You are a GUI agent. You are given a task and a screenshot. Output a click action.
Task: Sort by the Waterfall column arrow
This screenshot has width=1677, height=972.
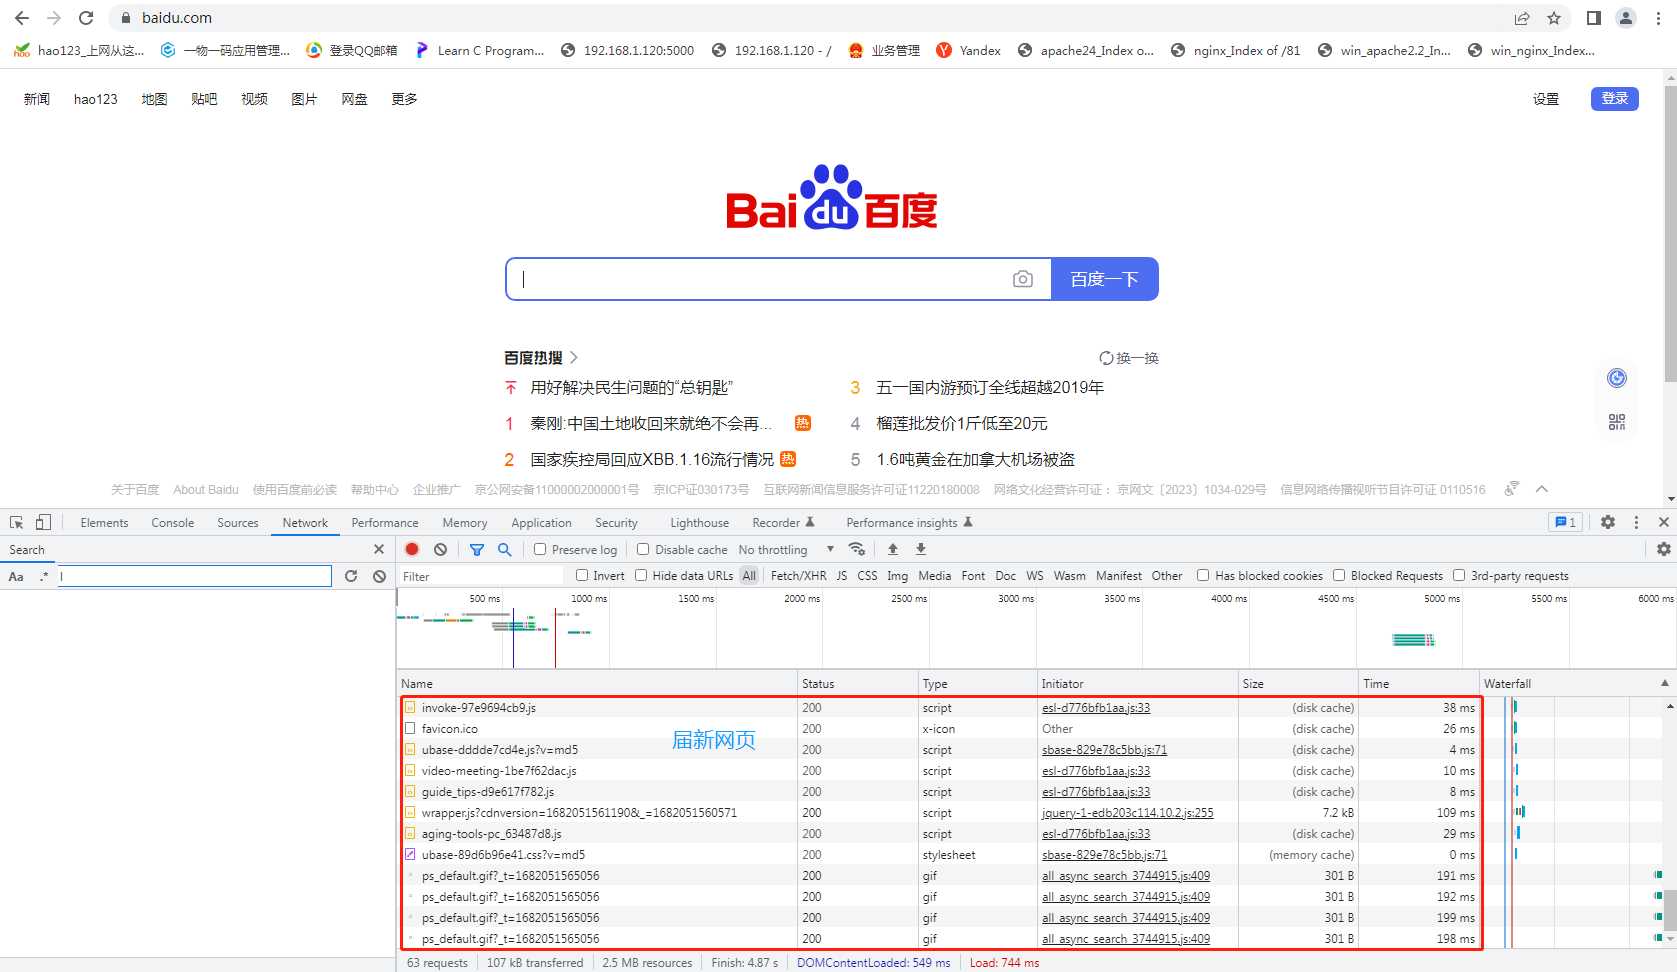click(1665, 683)
